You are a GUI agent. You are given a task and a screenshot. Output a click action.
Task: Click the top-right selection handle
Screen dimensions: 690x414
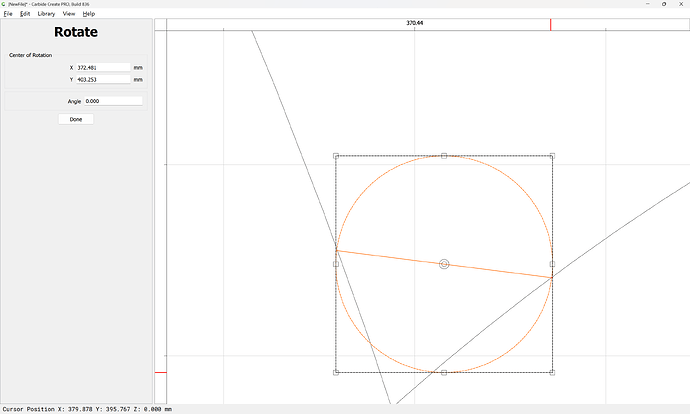(x=552, y=156)
